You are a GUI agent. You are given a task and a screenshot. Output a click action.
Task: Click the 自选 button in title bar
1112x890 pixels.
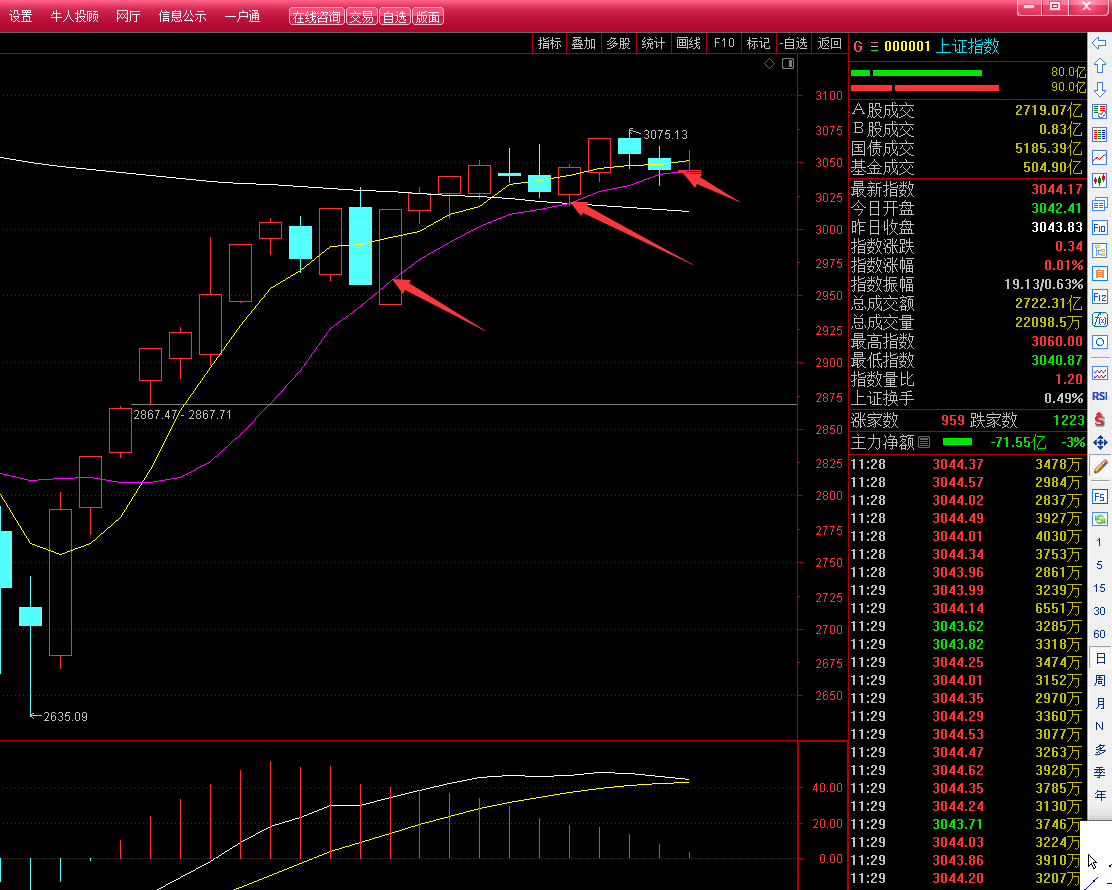(394, 17)
